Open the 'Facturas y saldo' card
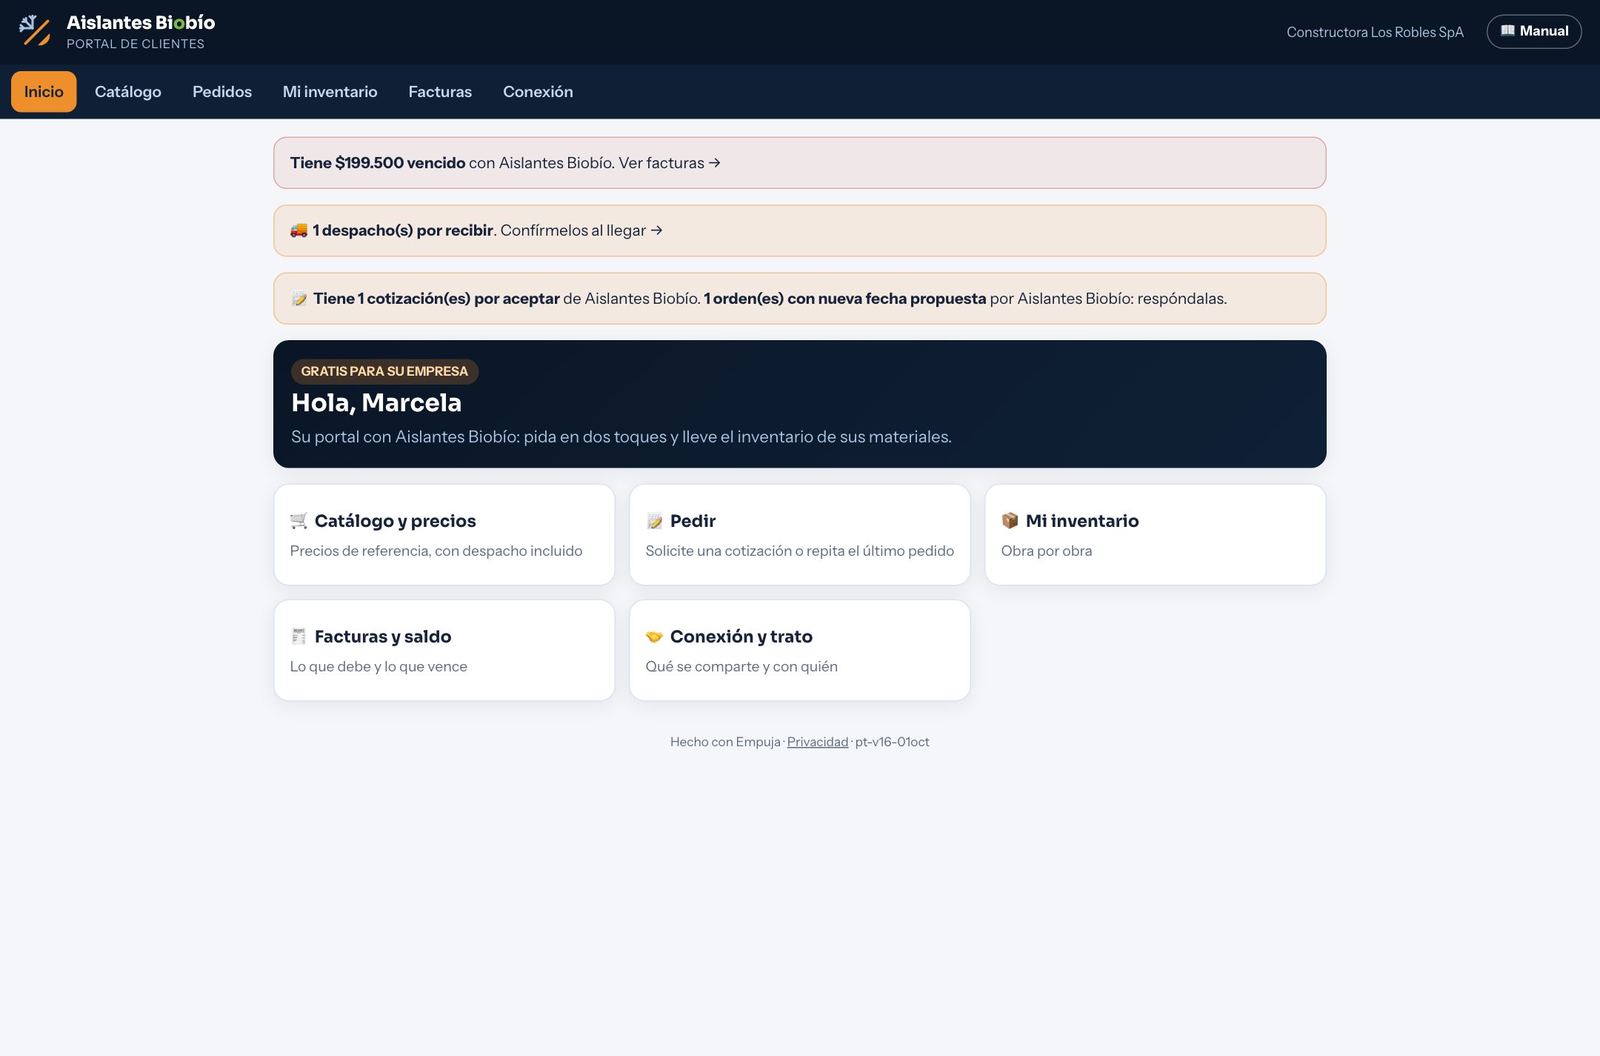 [x=444, y=650]
